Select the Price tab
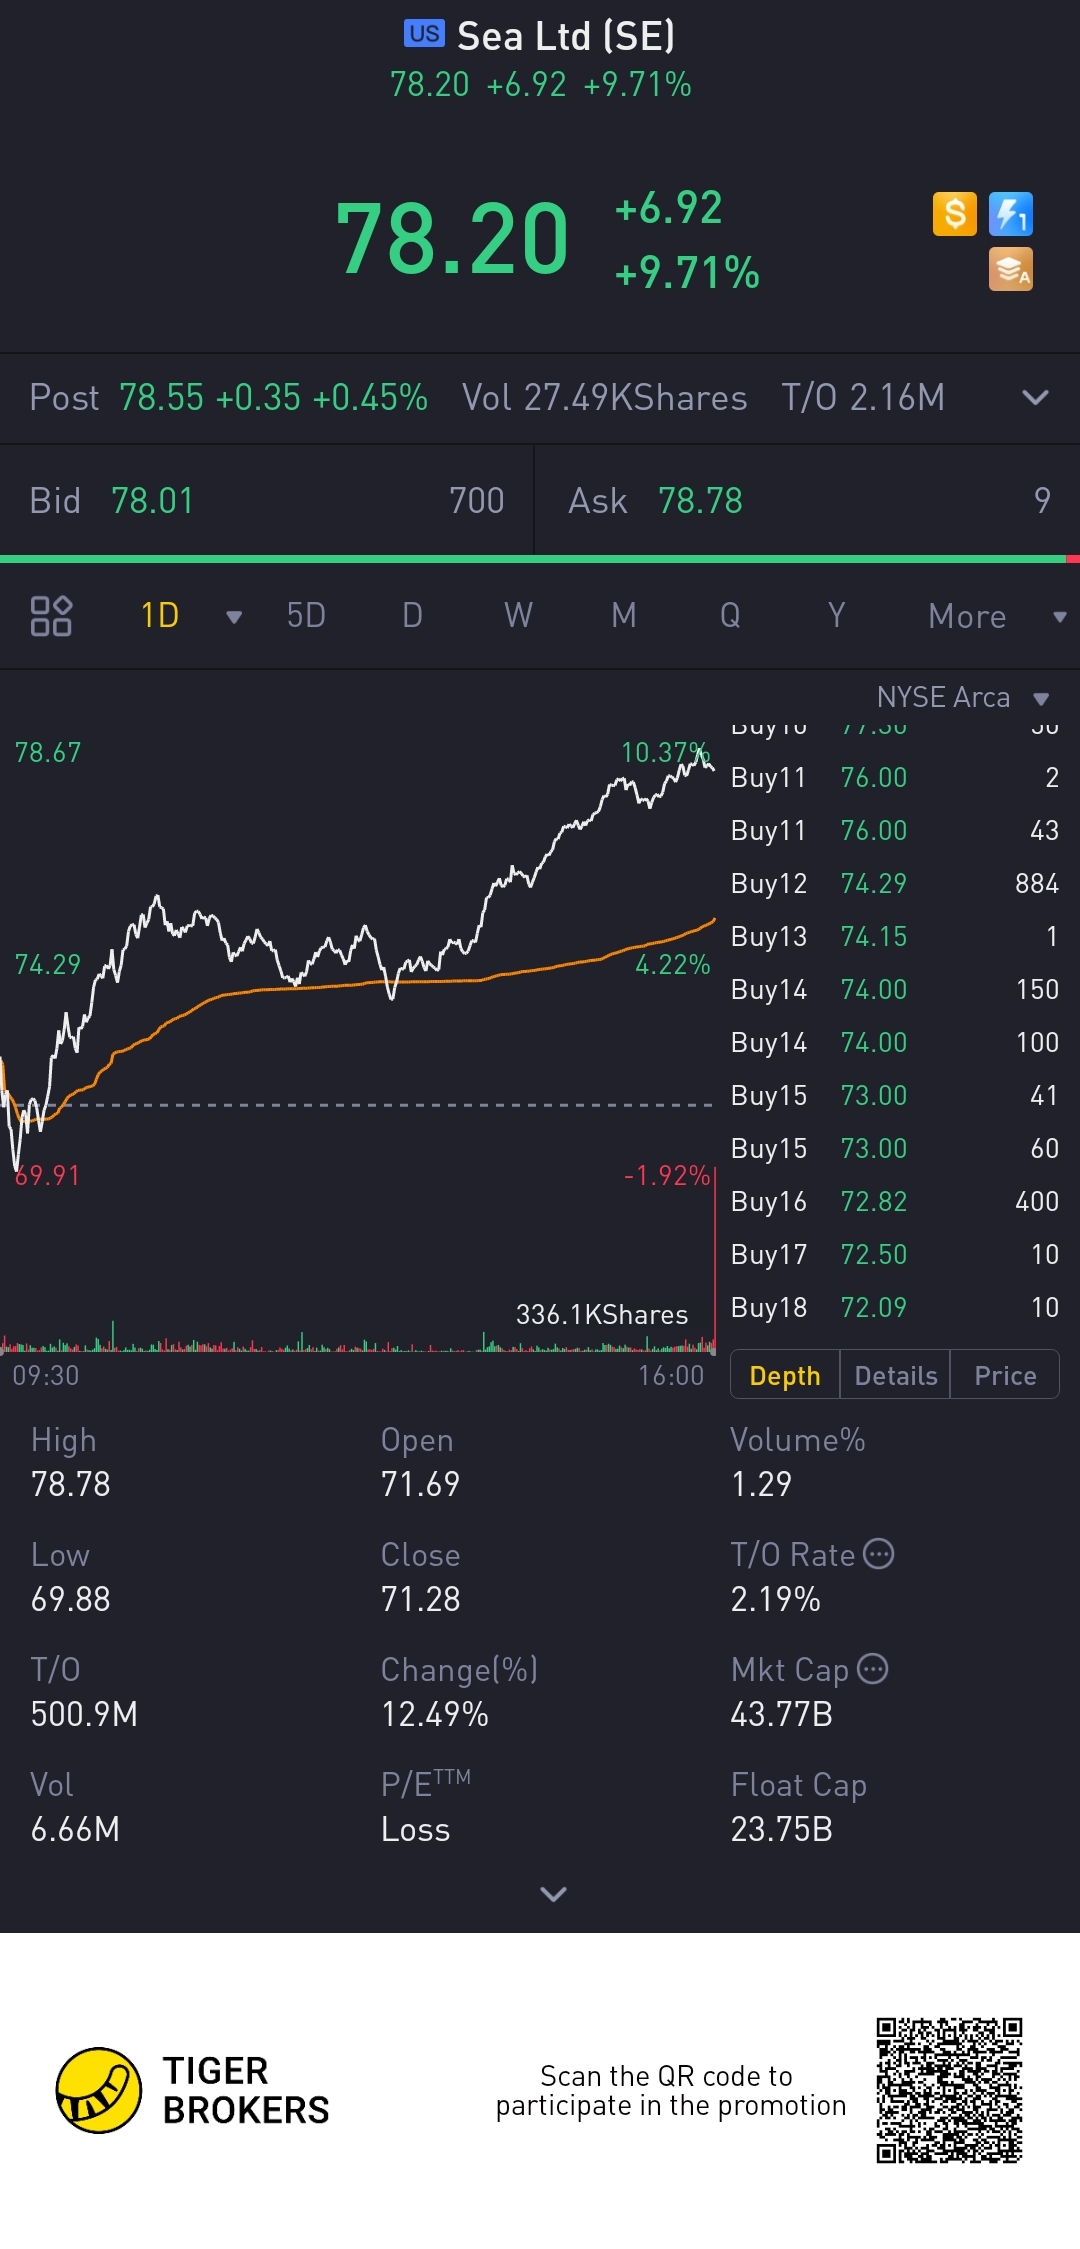Screen dimensions: 1080x2249 pyautogui.click(x=1004, y=1376)
